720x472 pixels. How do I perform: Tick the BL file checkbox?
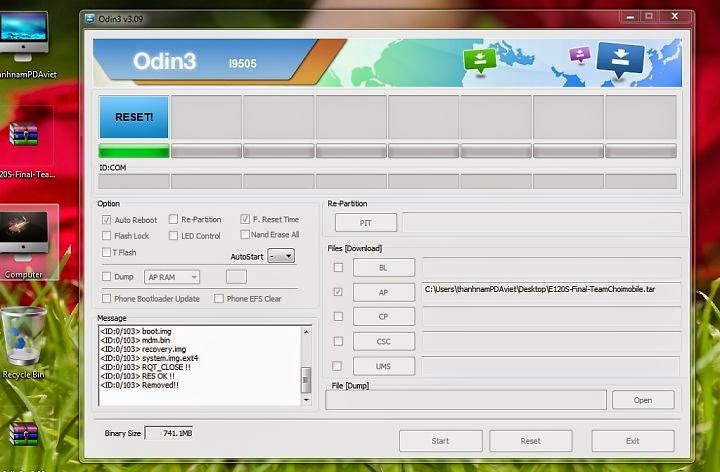coord(338,267)
